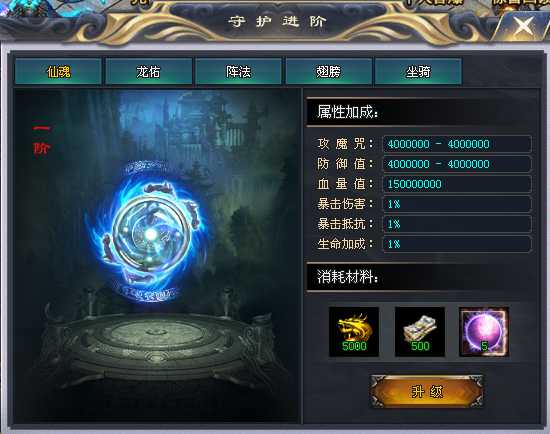Open the 坐骑 tab
550x434 pixels.
coord(418,72)
